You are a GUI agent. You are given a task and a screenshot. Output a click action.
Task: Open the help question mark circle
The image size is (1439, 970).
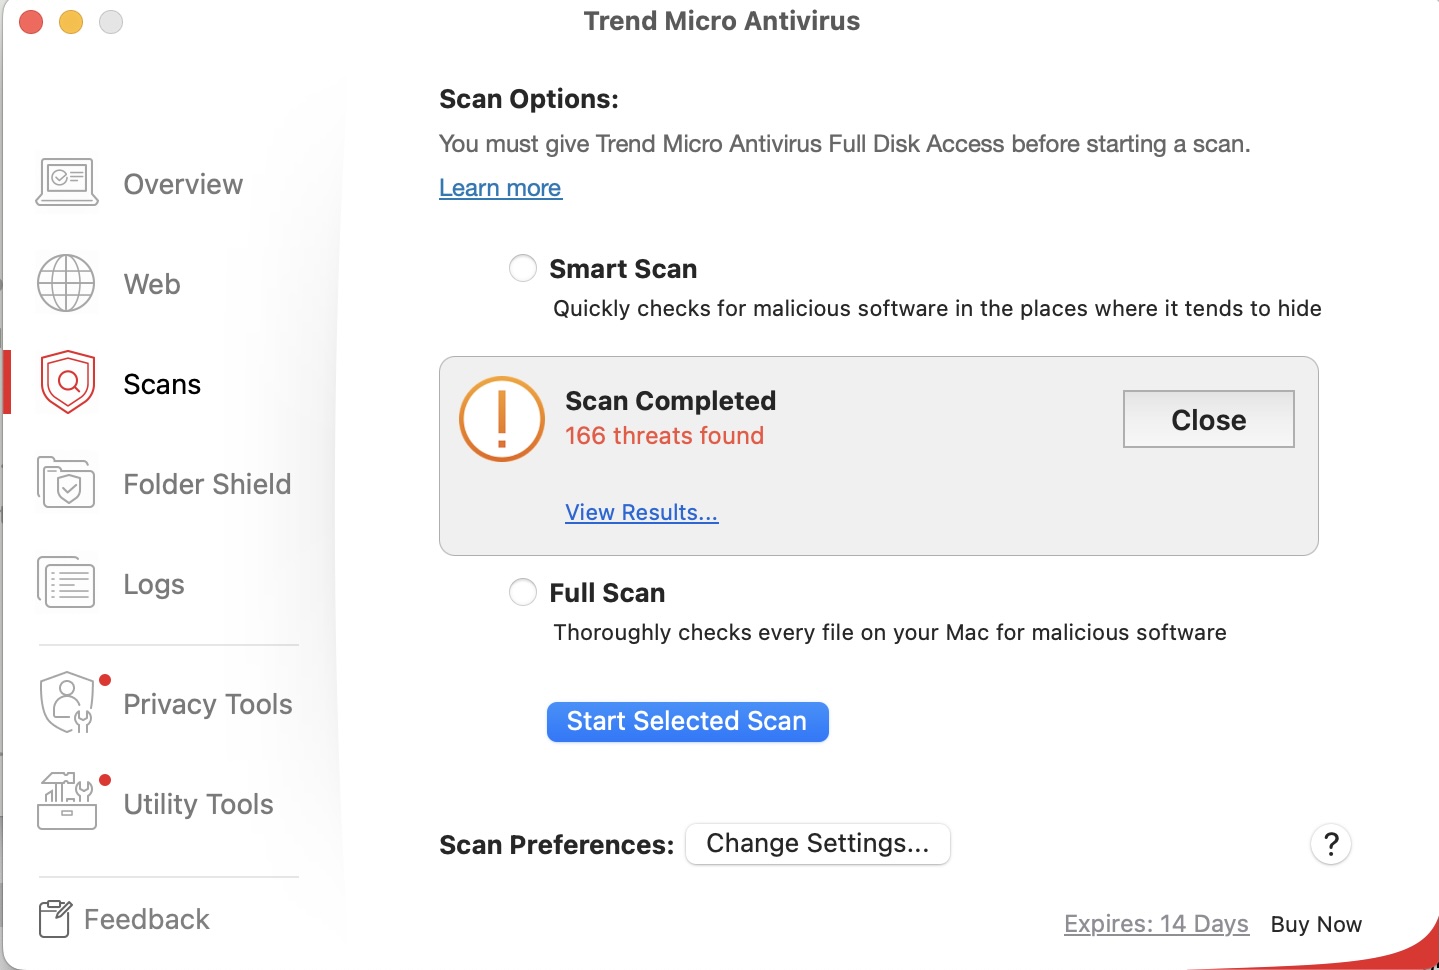1330,845
